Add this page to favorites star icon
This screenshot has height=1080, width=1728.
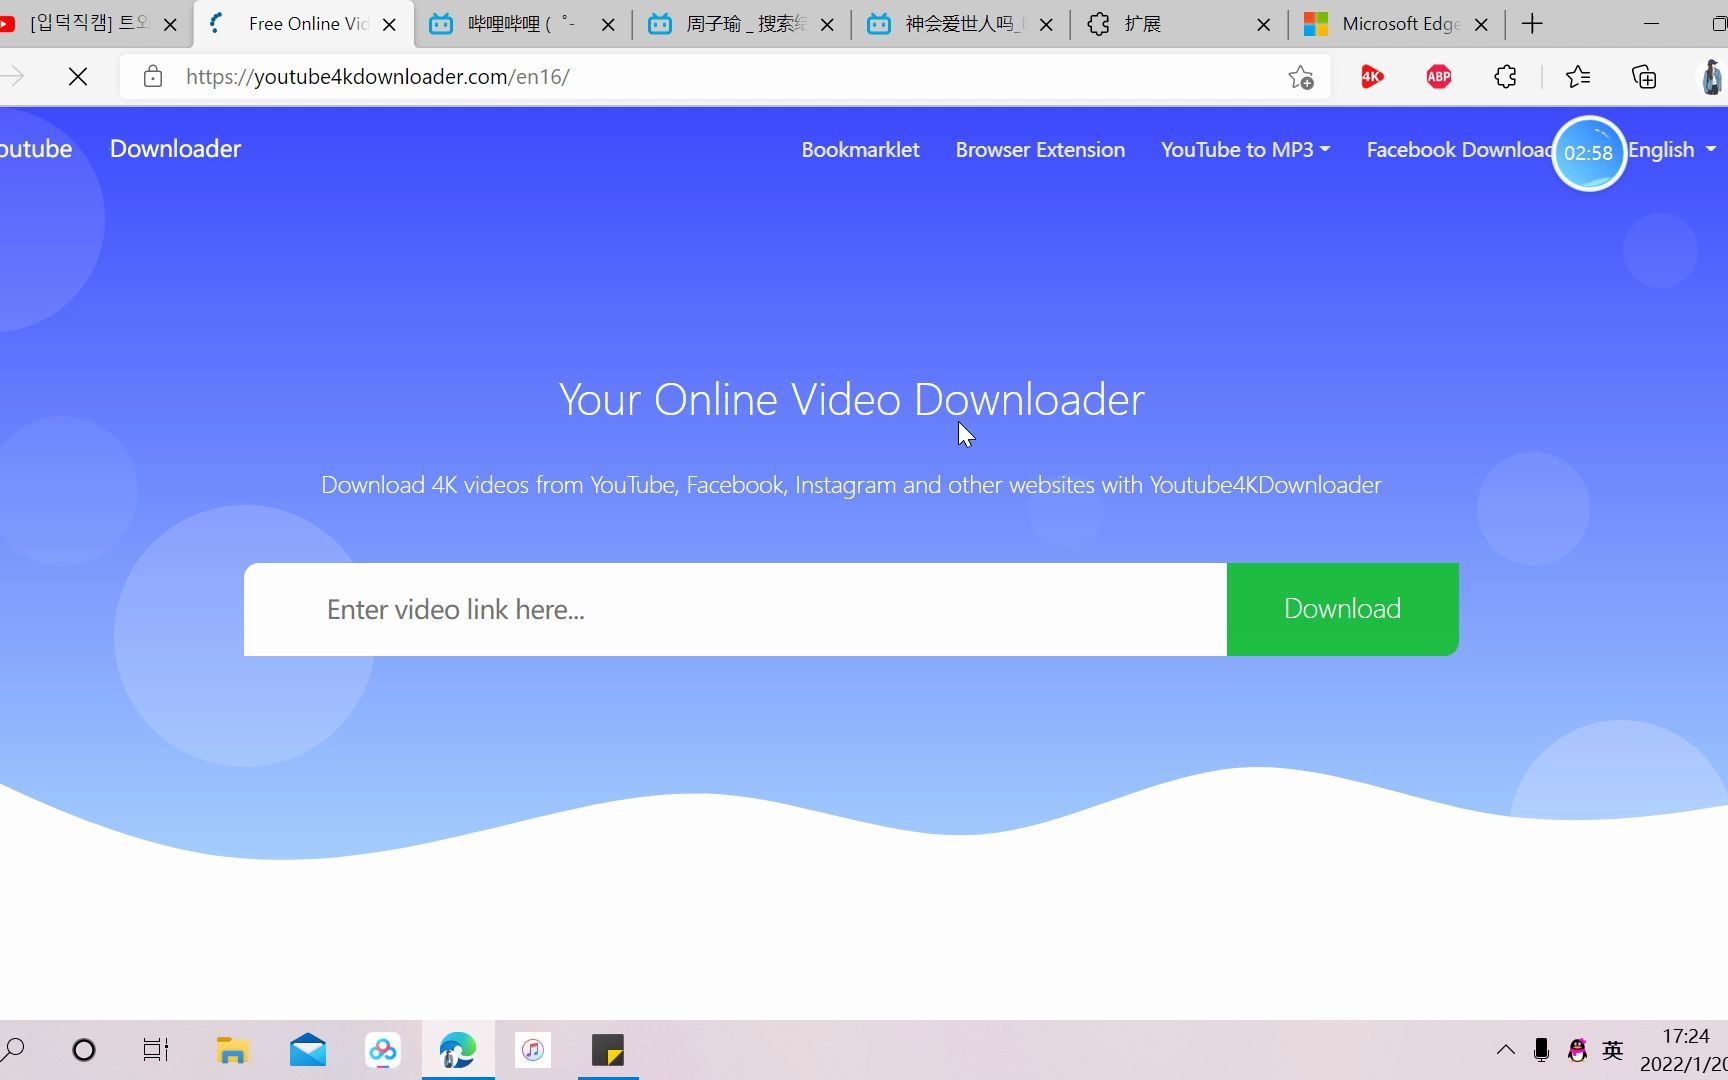pos(1300,77)
